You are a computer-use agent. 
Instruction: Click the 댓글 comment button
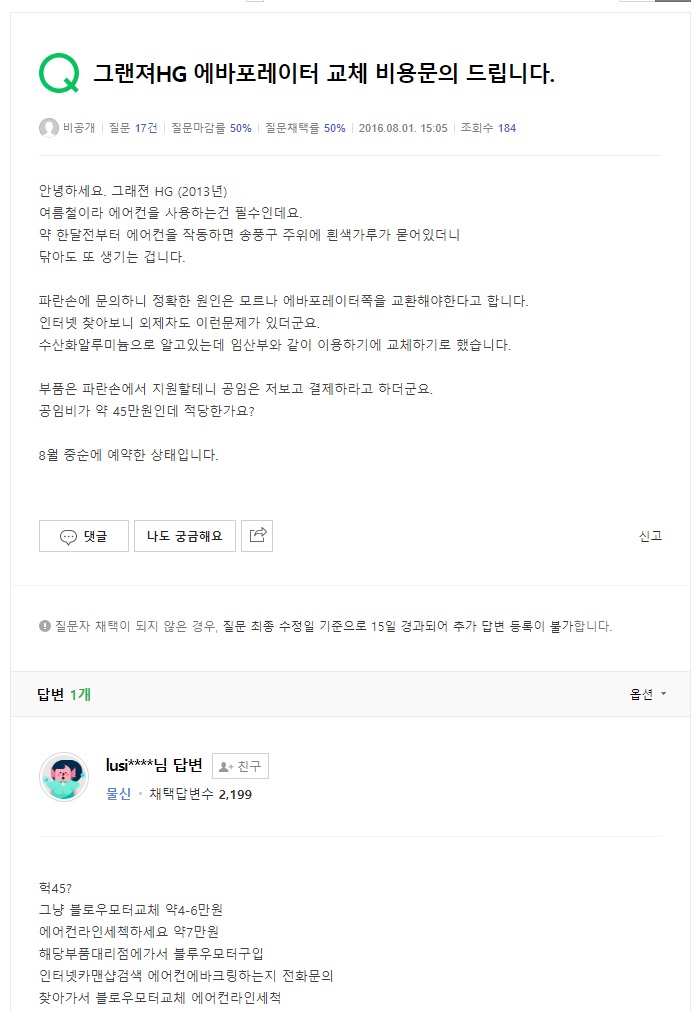[83, 536]
